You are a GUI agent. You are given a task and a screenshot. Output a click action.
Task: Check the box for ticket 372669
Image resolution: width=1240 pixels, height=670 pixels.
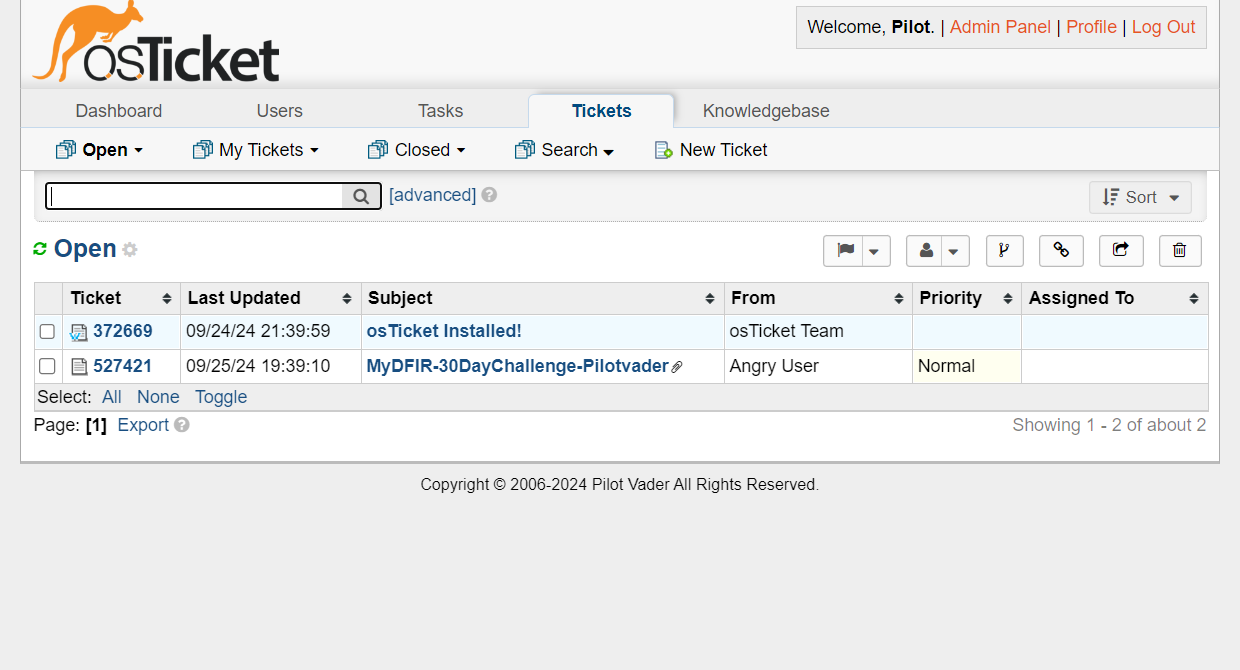(x=47, y=332)
